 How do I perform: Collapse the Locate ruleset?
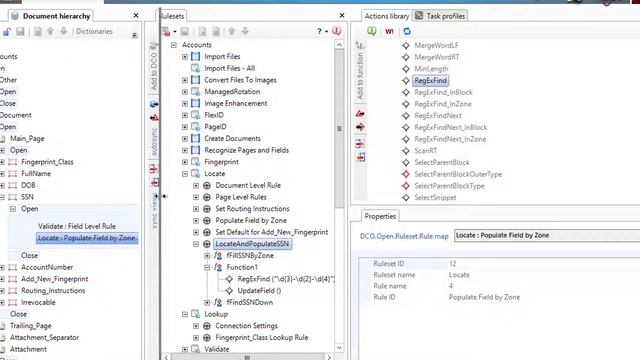(x=185, y=174)
